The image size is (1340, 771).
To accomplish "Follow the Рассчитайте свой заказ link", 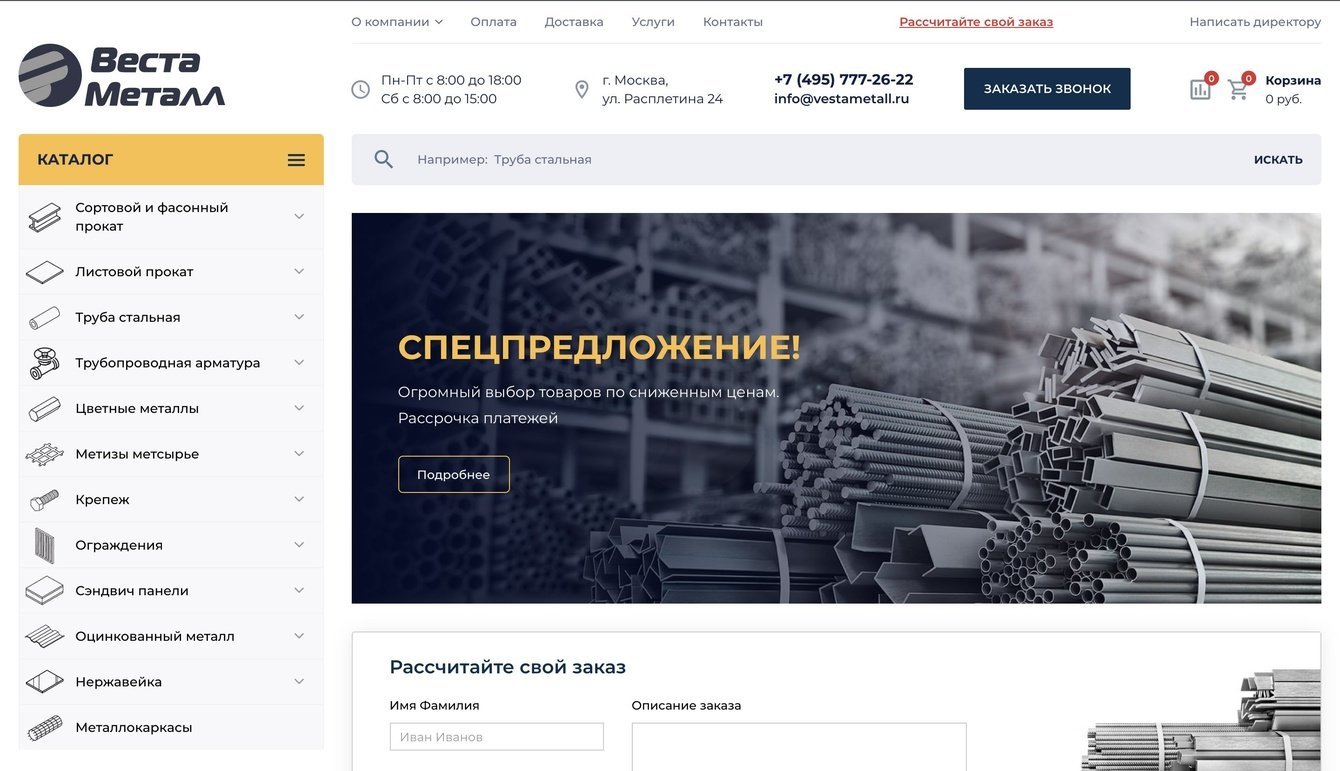I will [976, 22].
